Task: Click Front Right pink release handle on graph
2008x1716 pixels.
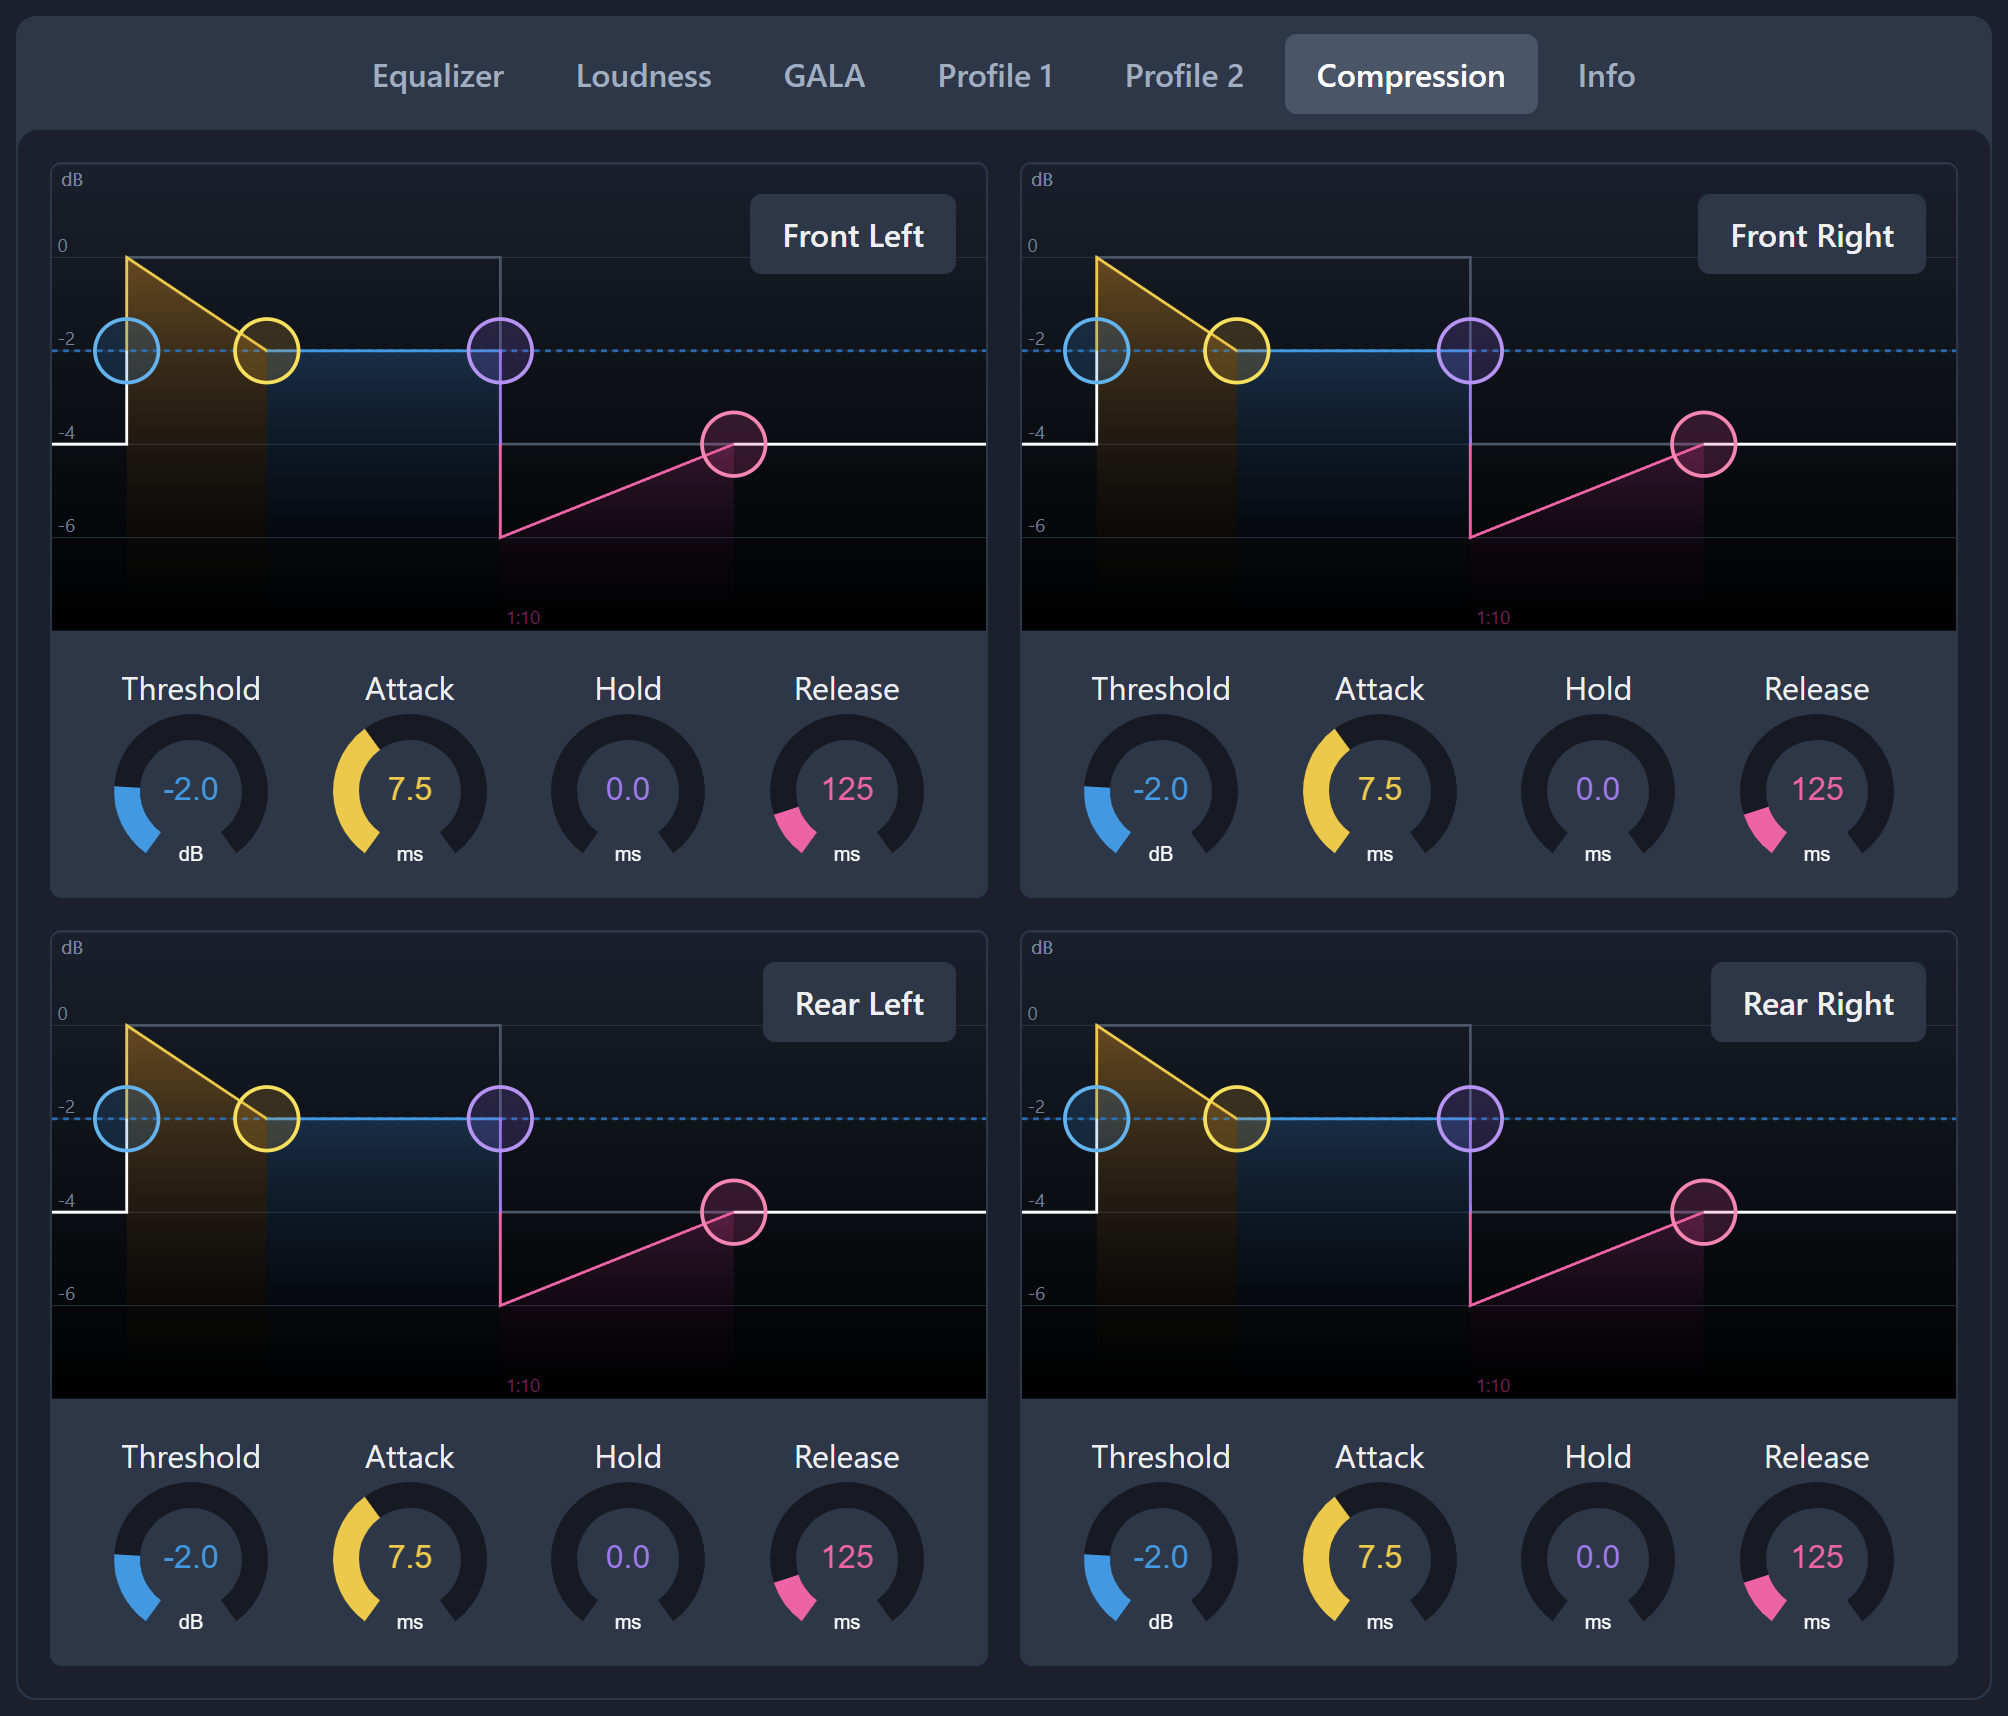Action: [x=1703, y=444]
